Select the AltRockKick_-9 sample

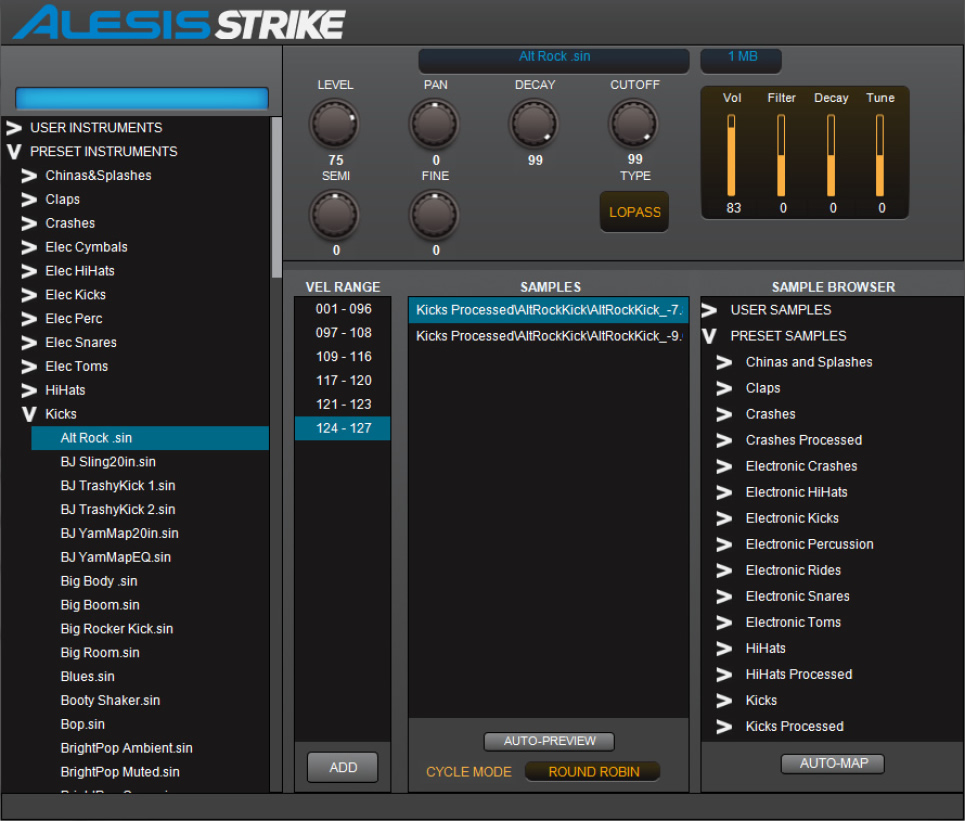548,336
